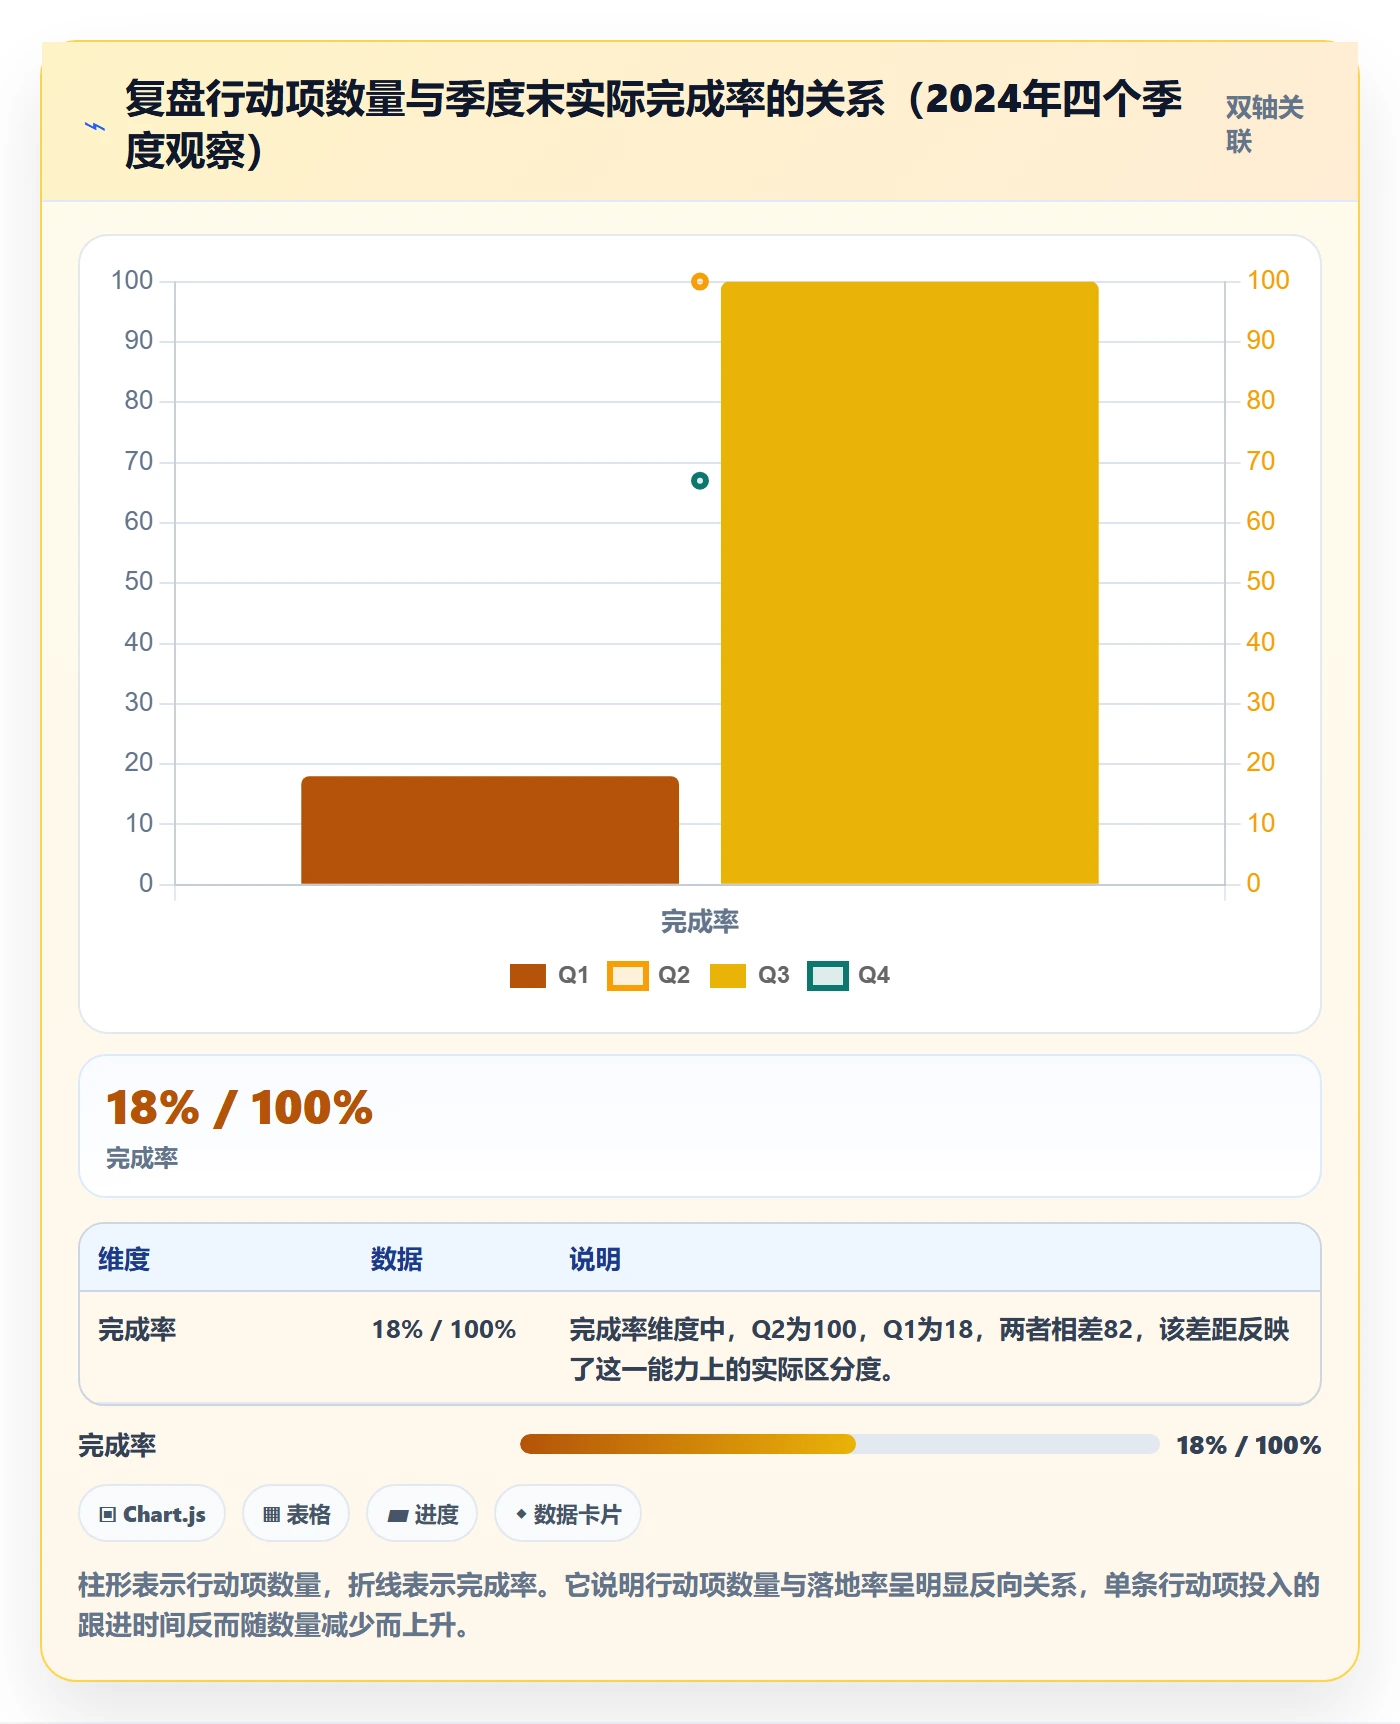This screenshot has height=1724, width=1400.
Task: Toggle the Q2 legend swatch
Action: tap(628, 975)
